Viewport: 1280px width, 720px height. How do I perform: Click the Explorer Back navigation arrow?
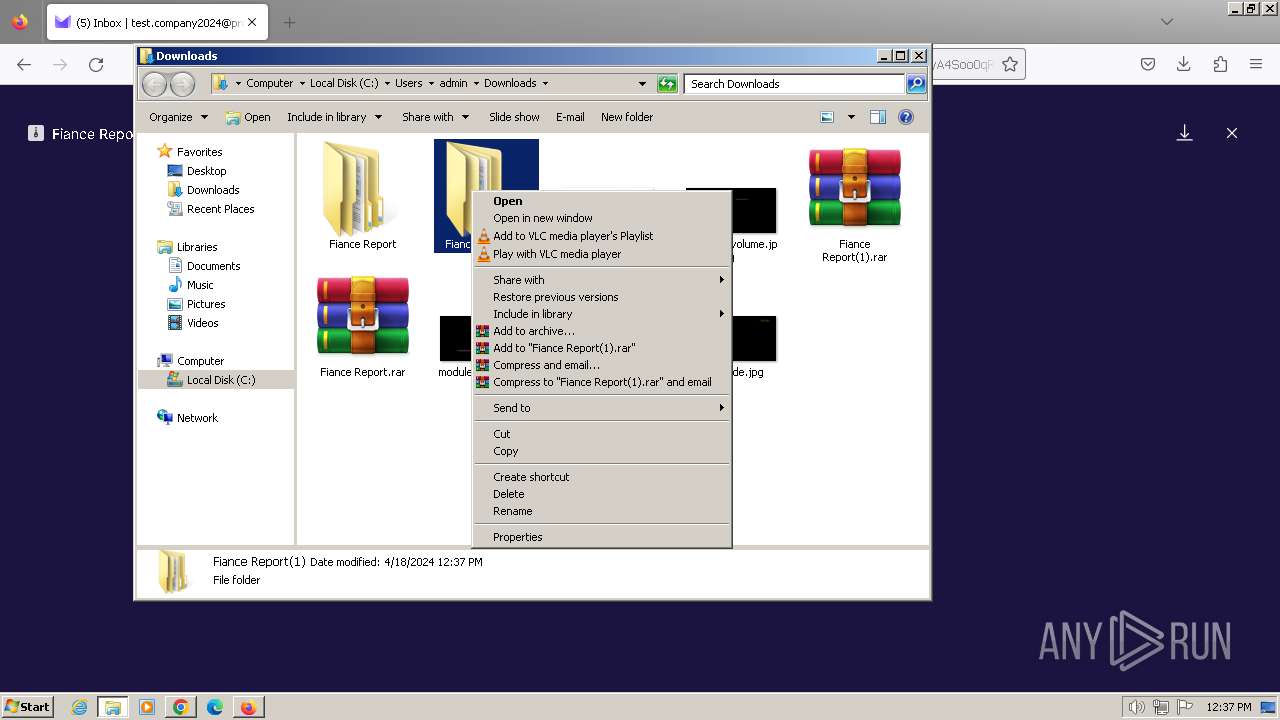(154, 84)
